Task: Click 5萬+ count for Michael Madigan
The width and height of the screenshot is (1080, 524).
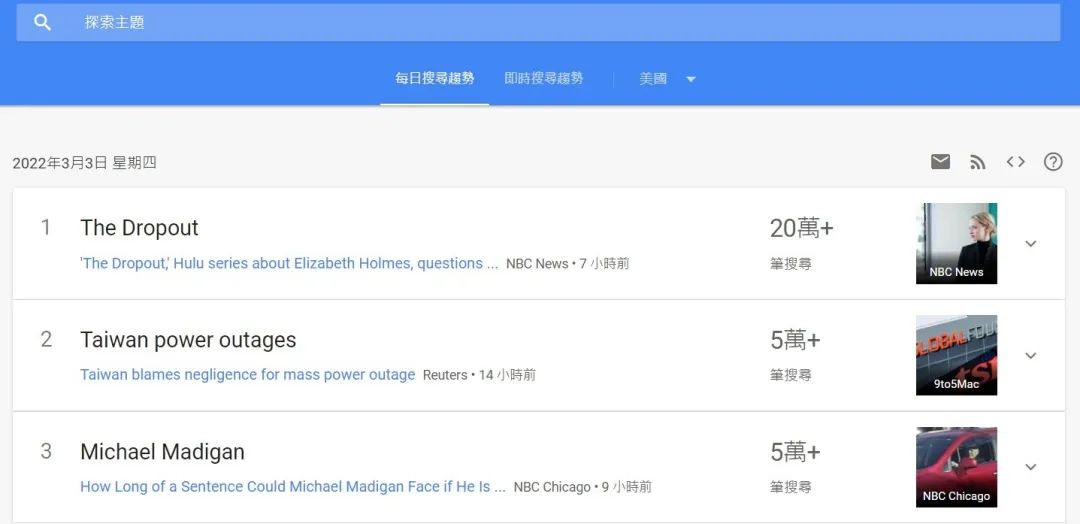Action: tap(796, 452)
